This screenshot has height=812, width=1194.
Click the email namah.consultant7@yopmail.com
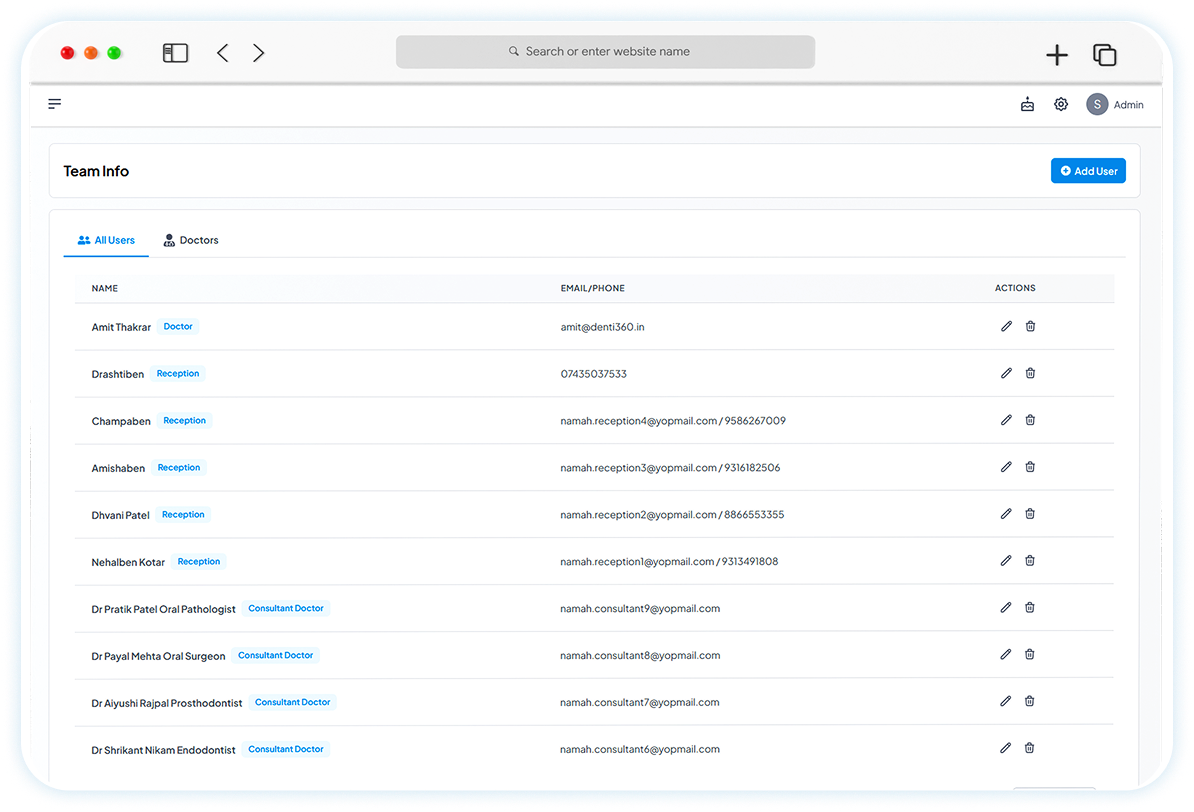tap(640, 702)
